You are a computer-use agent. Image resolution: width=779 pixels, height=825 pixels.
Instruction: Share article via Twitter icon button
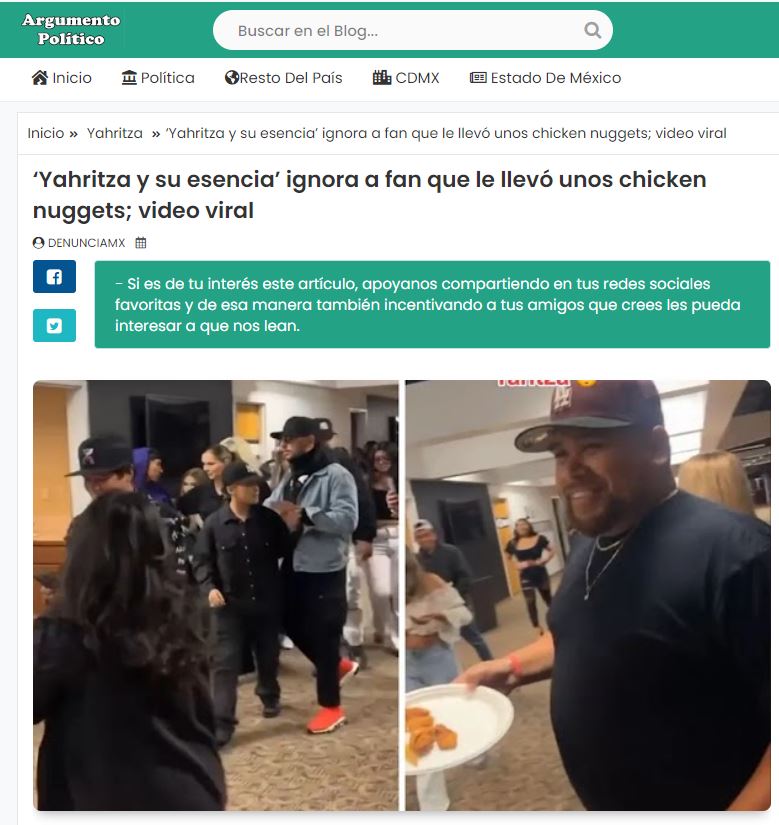tap(54, 326)
